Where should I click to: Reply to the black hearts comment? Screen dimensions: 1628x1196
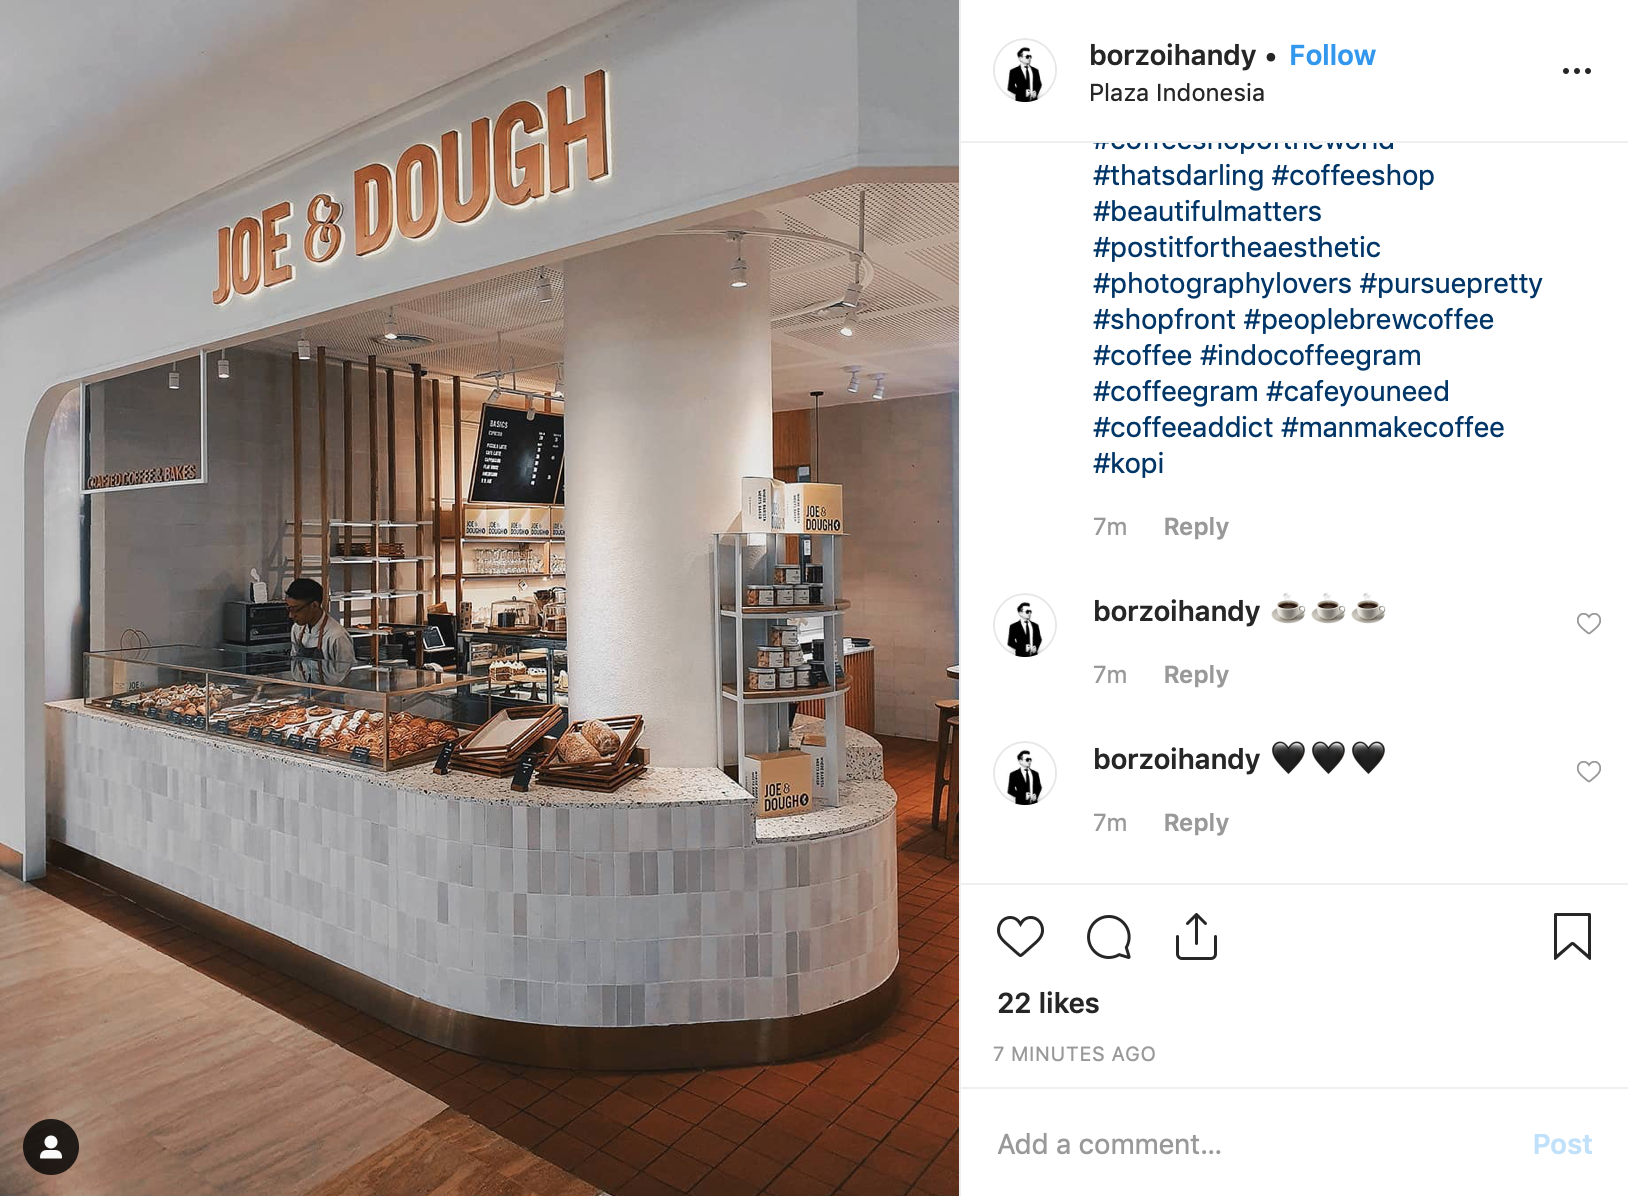click(1196, 823)
